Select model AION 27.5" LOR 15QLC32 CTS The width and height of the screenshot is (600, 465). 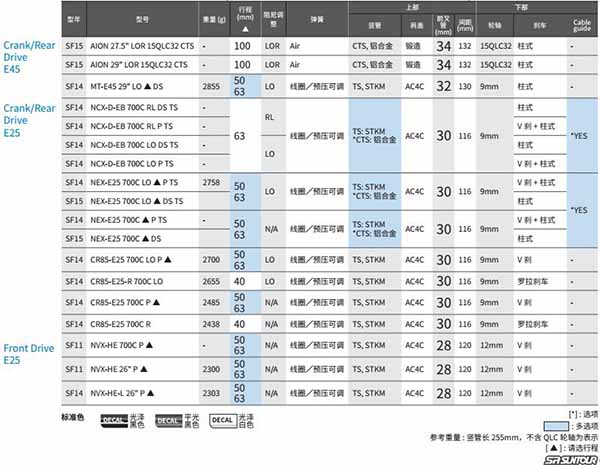[142, 46]
